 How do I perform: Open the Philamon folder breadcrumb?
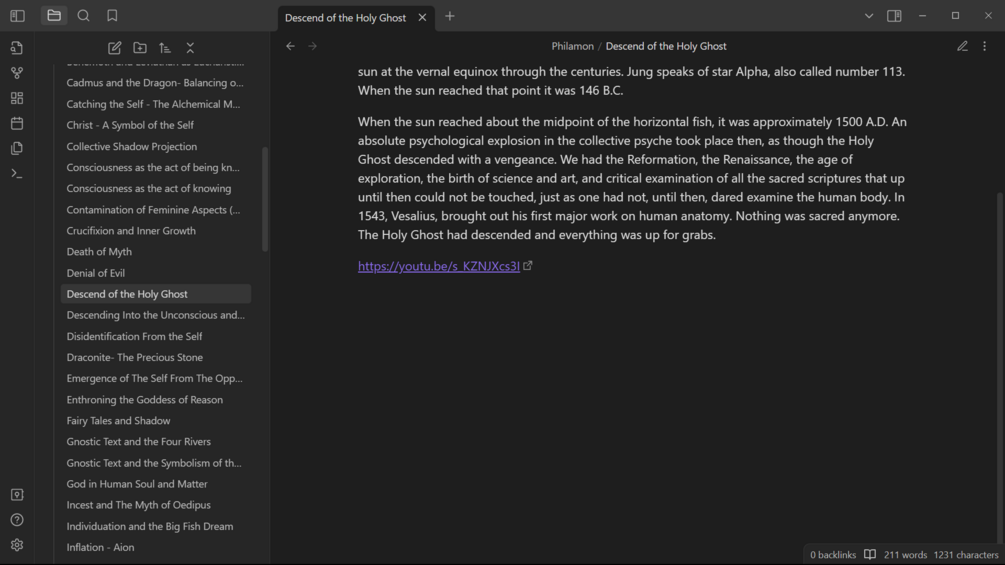(572, 46)
